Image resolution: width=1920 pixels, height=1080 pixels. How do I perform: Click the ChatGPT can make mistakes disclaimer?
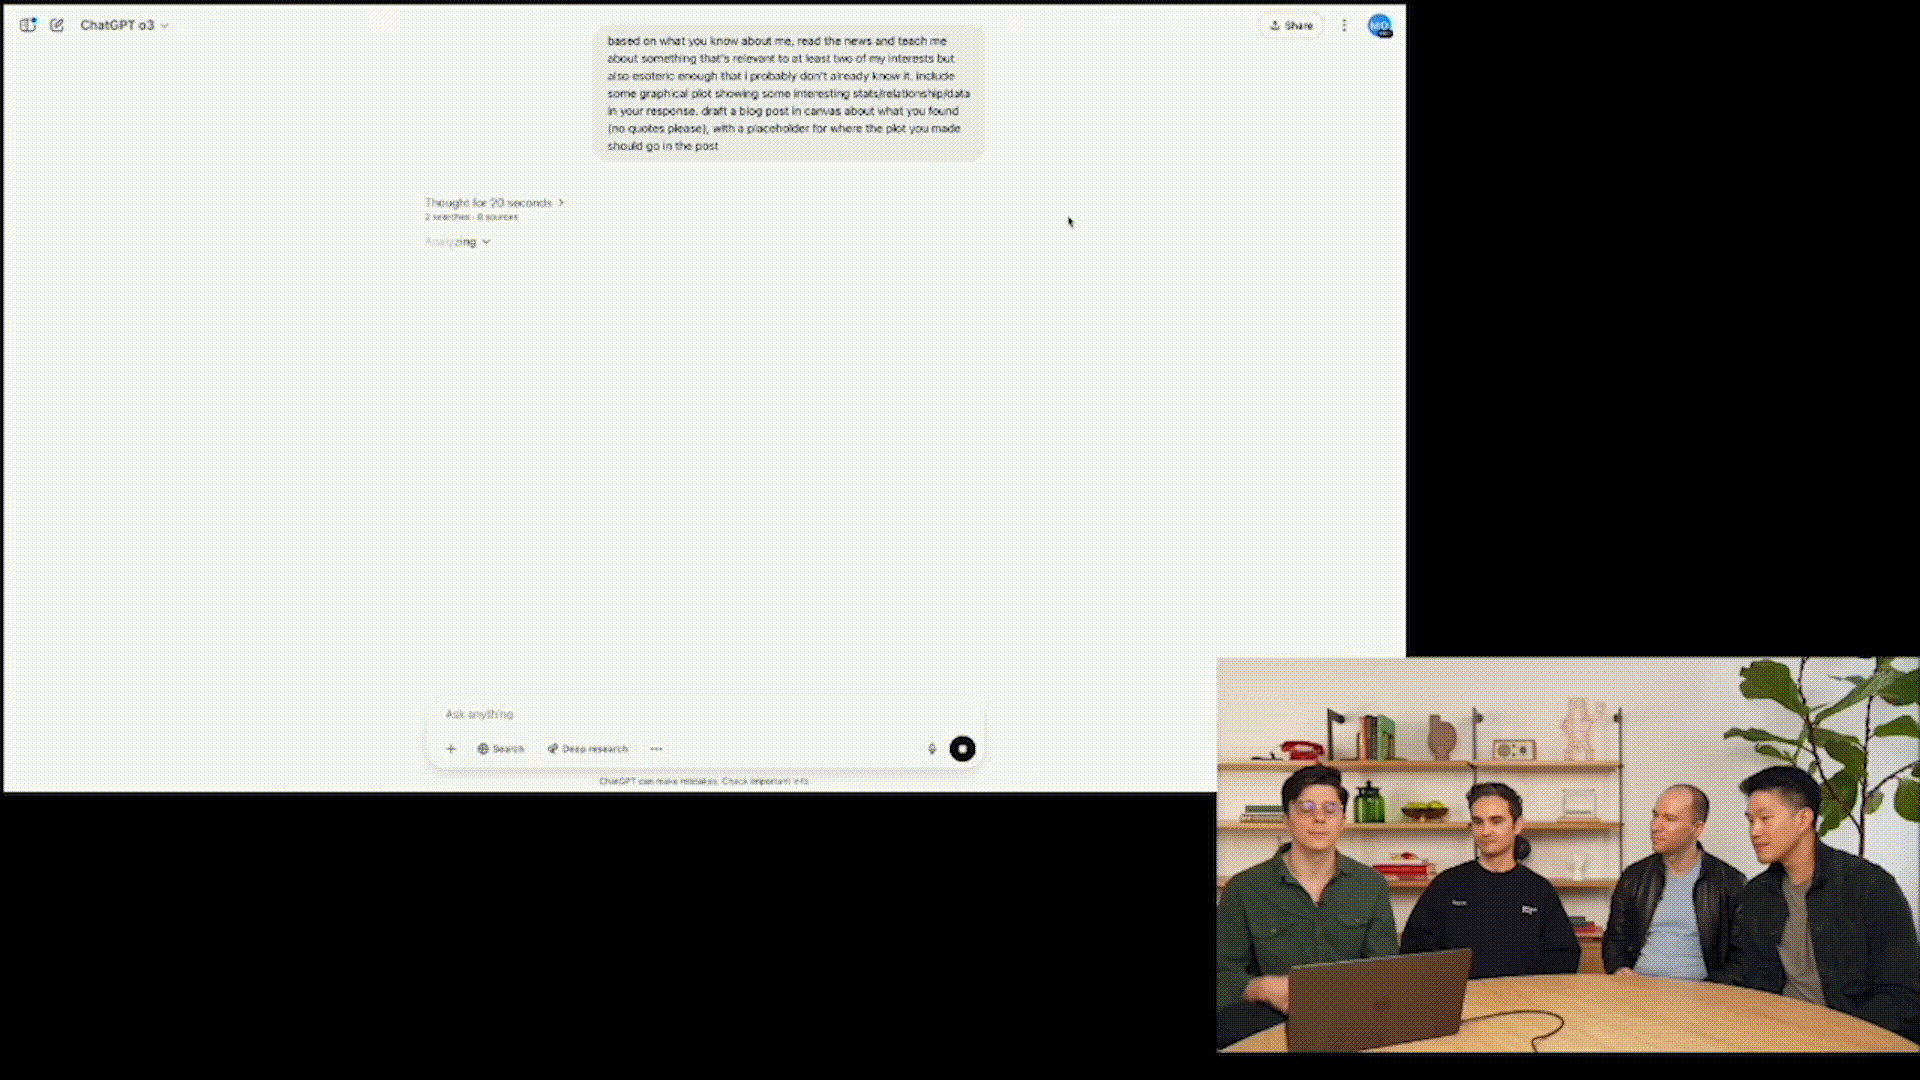704,781
